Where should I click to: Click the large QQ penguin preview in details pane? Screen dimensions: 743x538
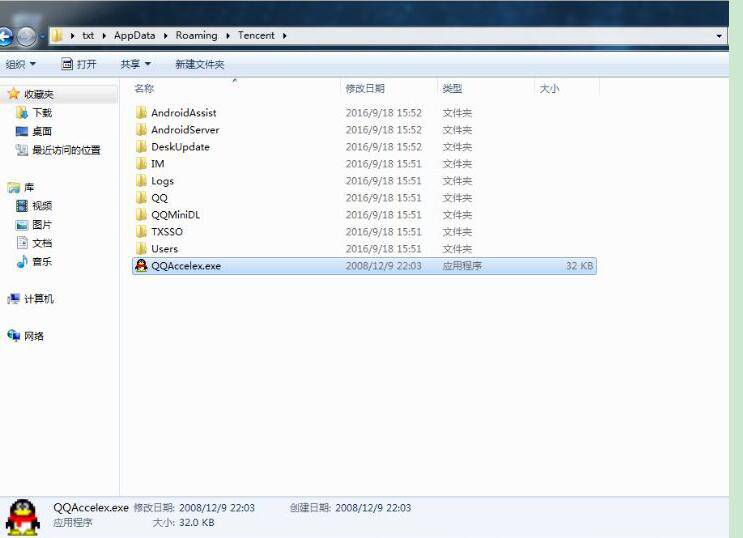coord(22,518)
